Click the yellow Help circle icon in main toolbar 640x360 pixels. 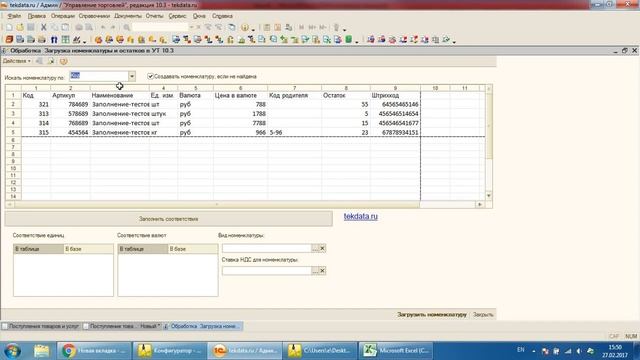(x=244, y=27)
